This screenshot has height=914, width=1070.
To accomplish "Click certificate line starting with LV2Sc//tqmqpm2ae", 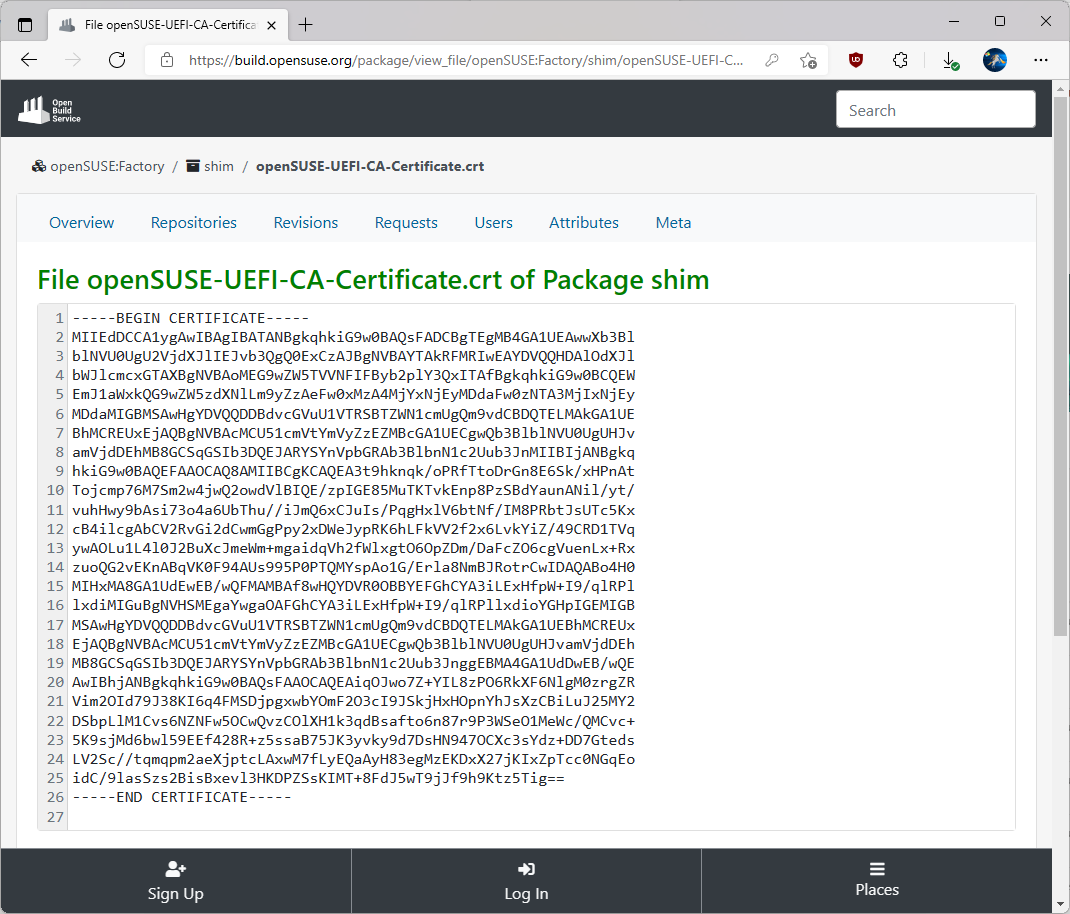I will pyautogui.click(x=353, y=759).
